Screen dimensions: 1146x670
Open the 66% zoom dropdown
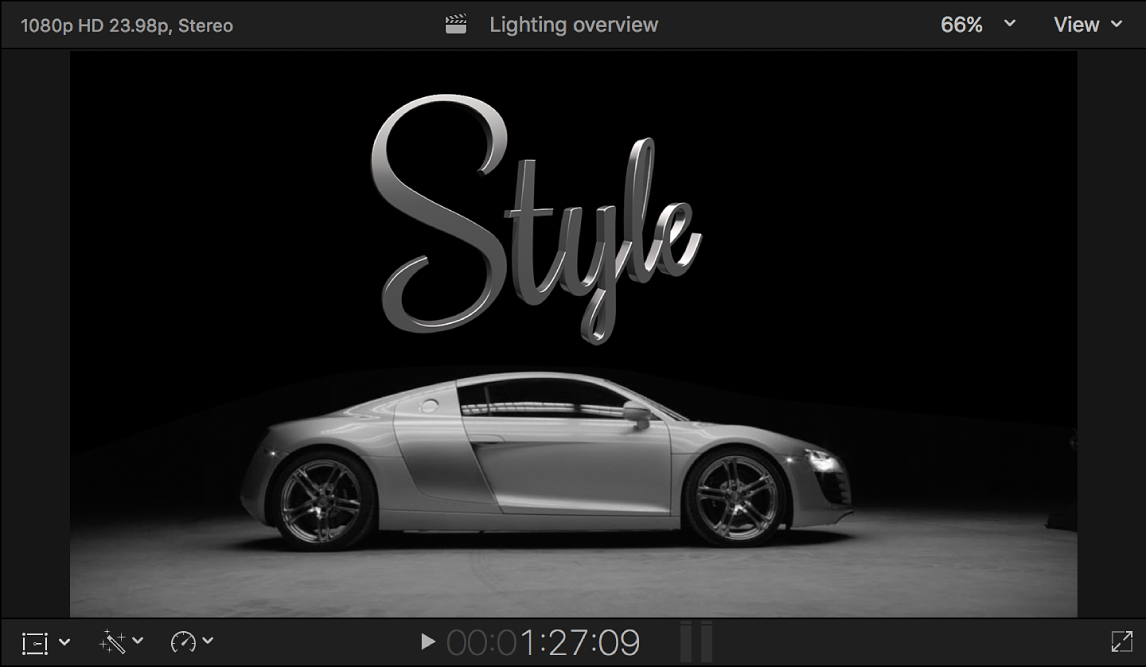click(x=1010, y=24)
